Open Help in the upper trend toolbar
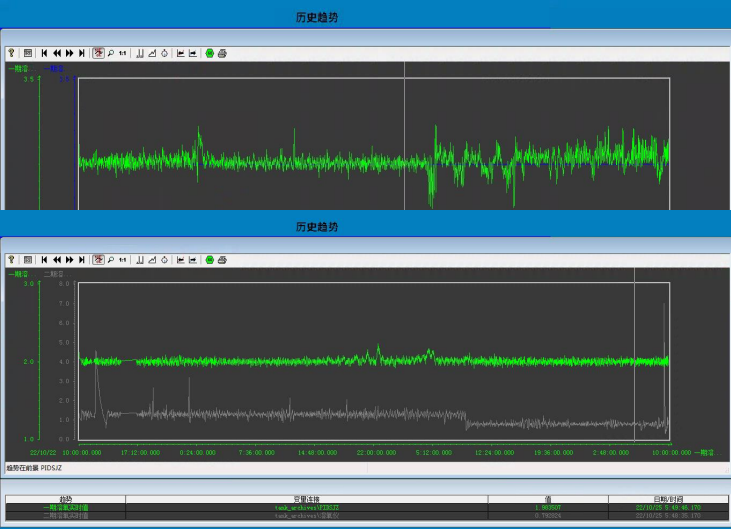The width and height of the screenshot is (731, 529). (x=12, y=53)
